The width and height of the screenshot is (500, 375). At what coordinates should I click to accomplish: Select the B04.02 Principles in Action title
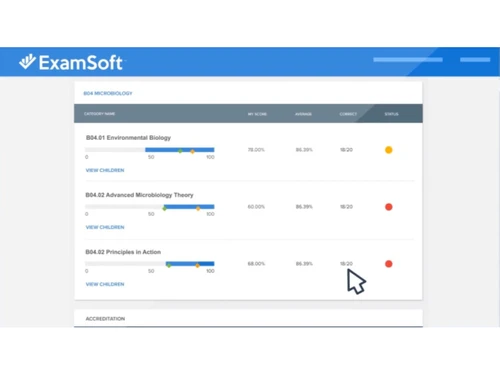[x=123, y=252]
